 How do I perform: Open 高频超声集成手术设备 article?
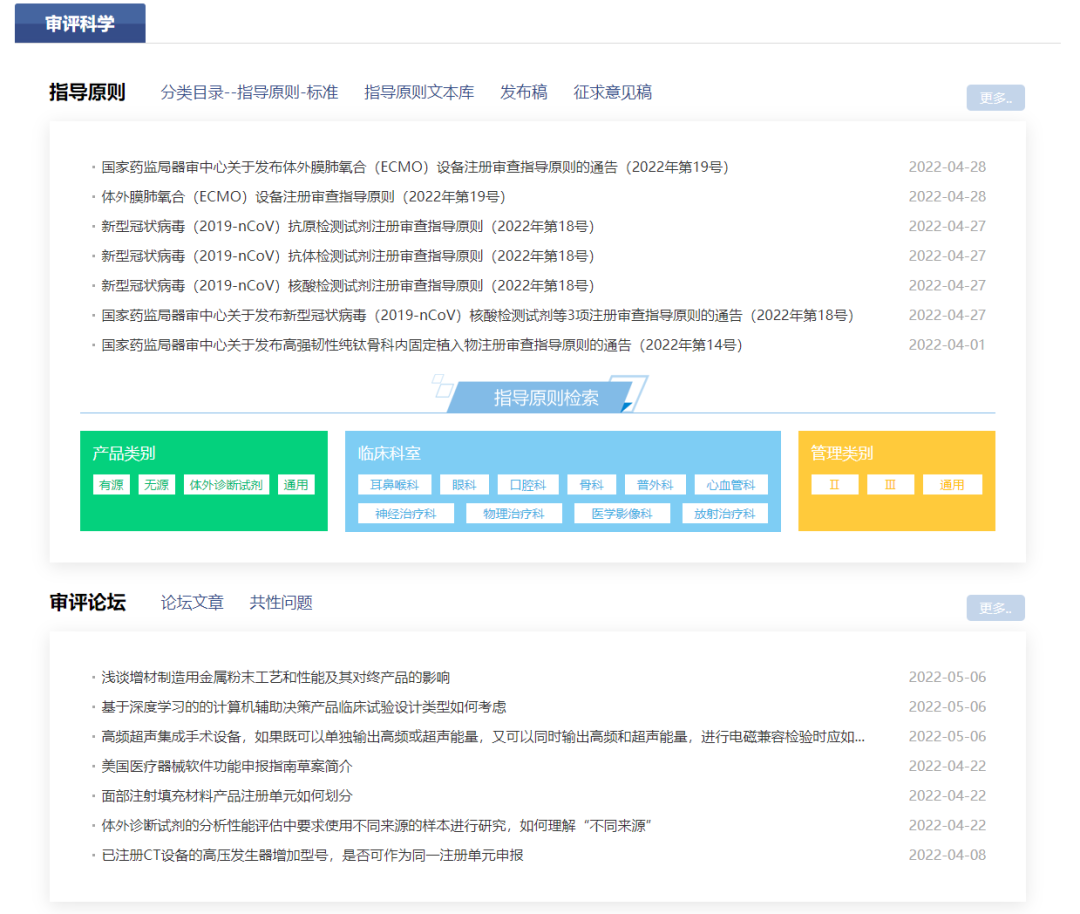pyautogui.click(x=483, y=737)
